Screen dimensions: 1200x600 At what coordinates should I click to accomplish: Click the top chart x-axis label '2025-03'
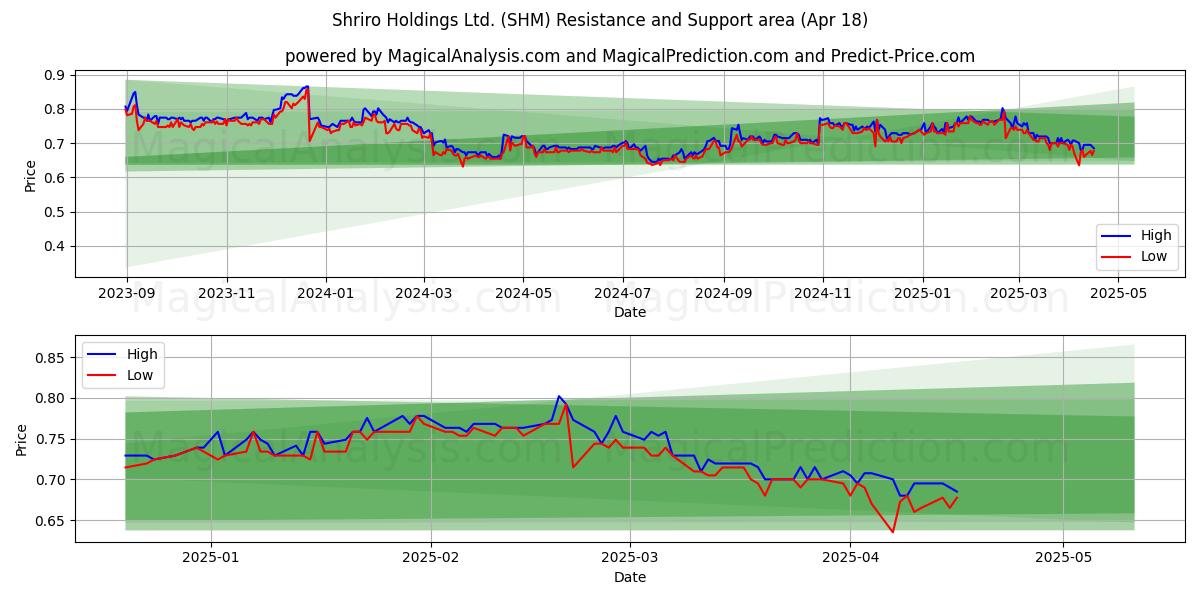pyautogui.click(x=1019, y=295)
